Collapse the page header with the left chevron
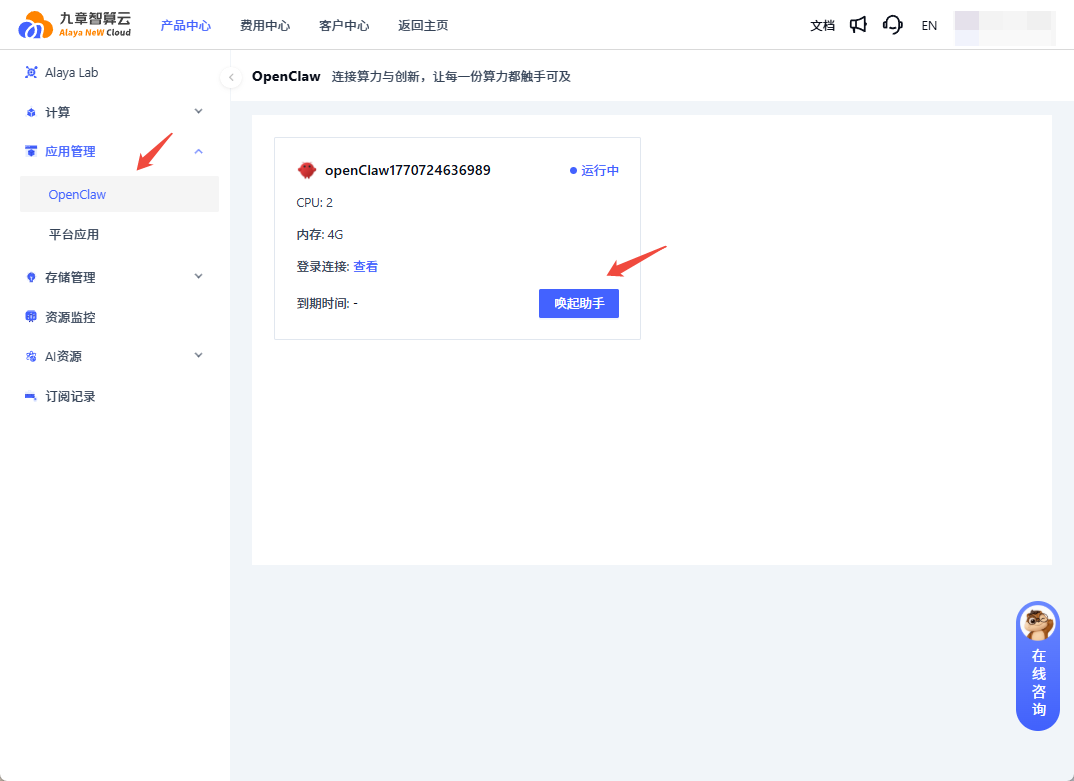The image size is (1074, 781). tap(231, 76)
